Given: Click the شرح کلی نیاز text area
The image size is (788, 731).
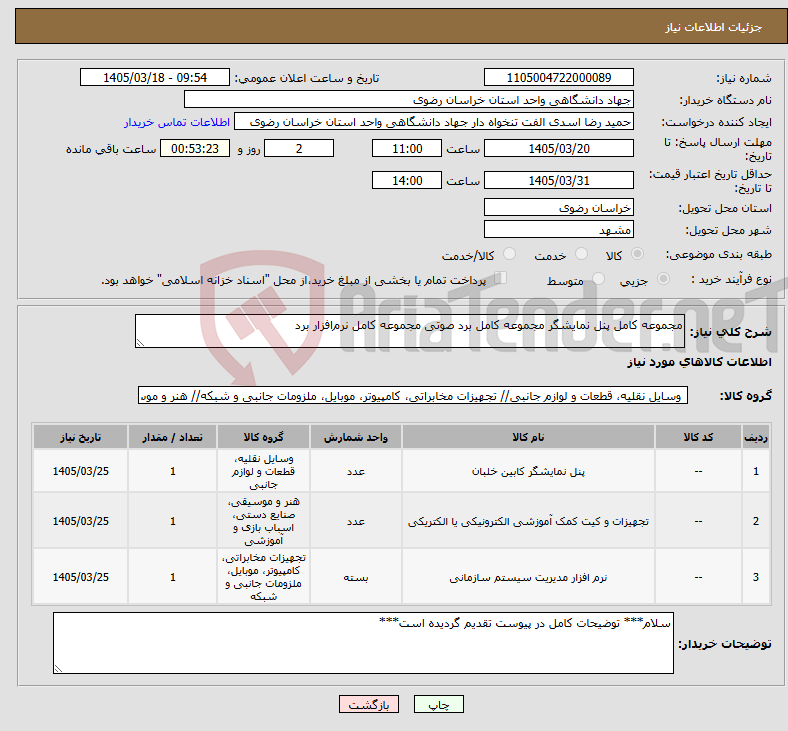Looking at the screenshot, I should point(410,331).
